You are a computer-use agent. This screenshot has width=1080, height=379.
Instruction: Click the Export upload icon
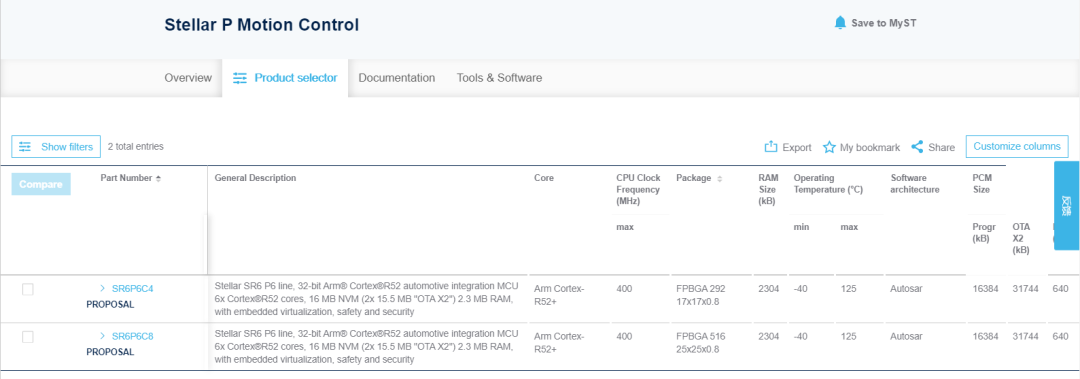pyautogui.click(x=771, y=147)
